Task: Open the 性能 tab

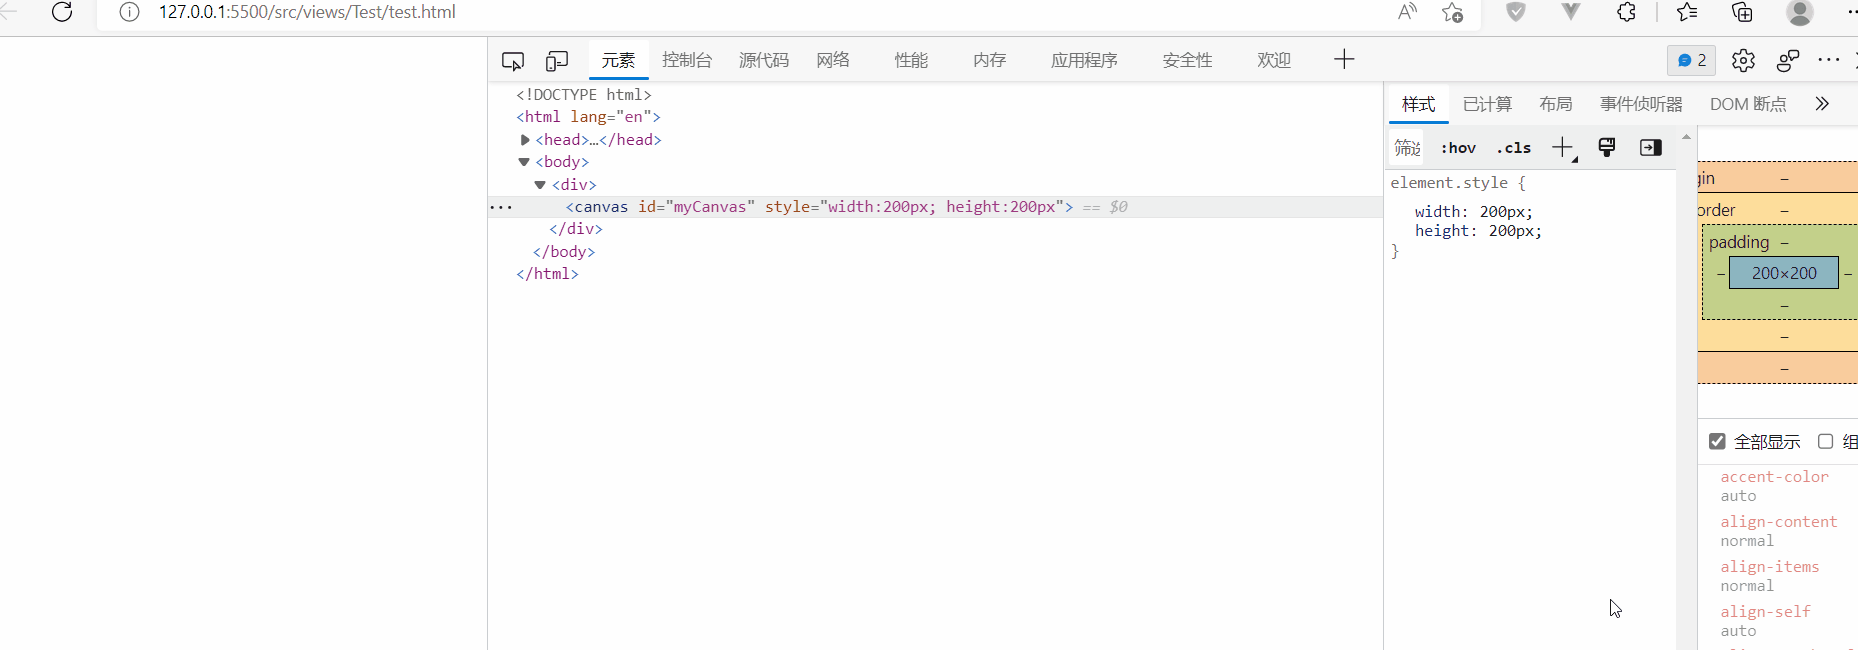Action: [911, 60]
